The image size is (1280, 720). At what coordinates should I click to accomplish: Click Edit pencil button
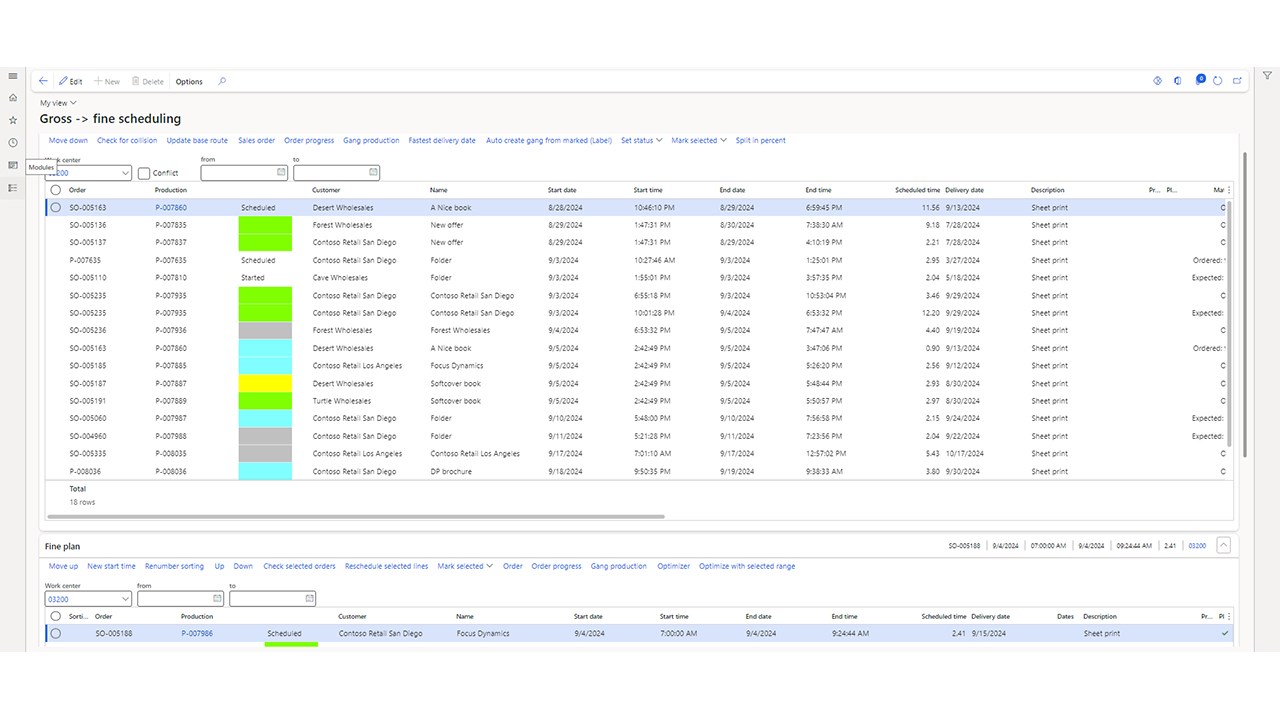[x=70, y=81]
